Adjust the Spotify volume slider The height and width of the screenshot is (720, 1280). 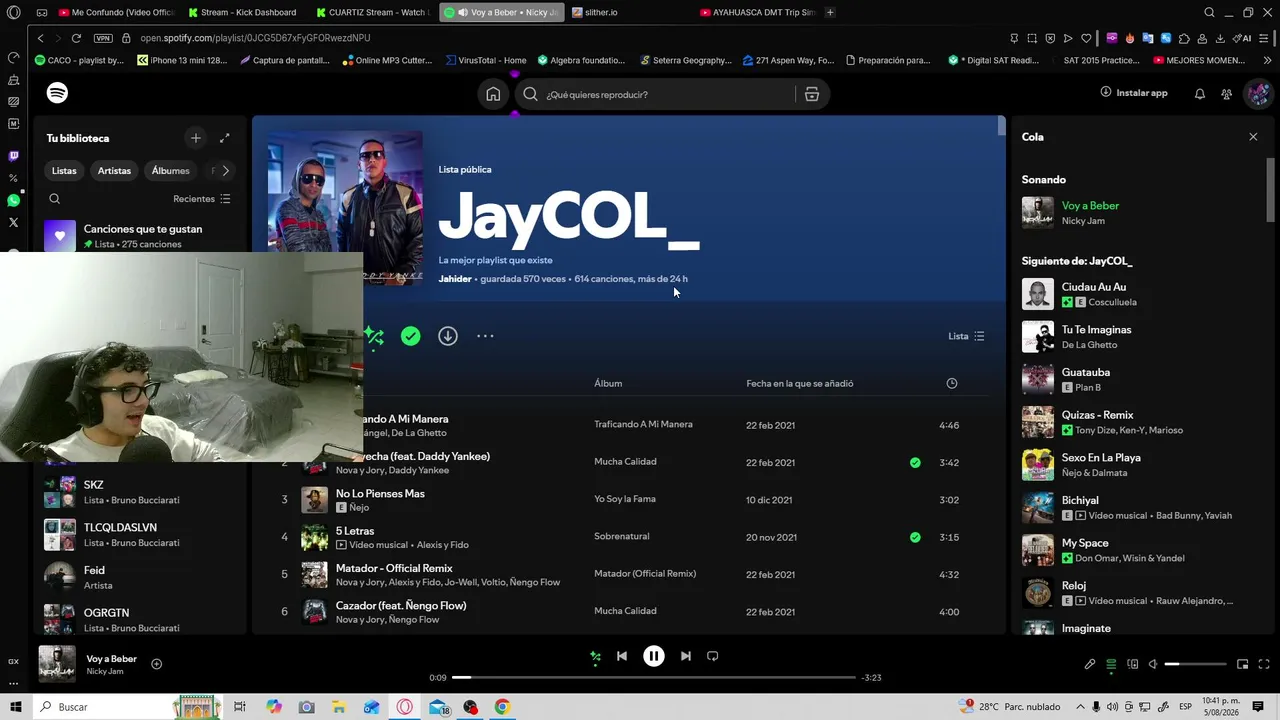pos(1196,664)
